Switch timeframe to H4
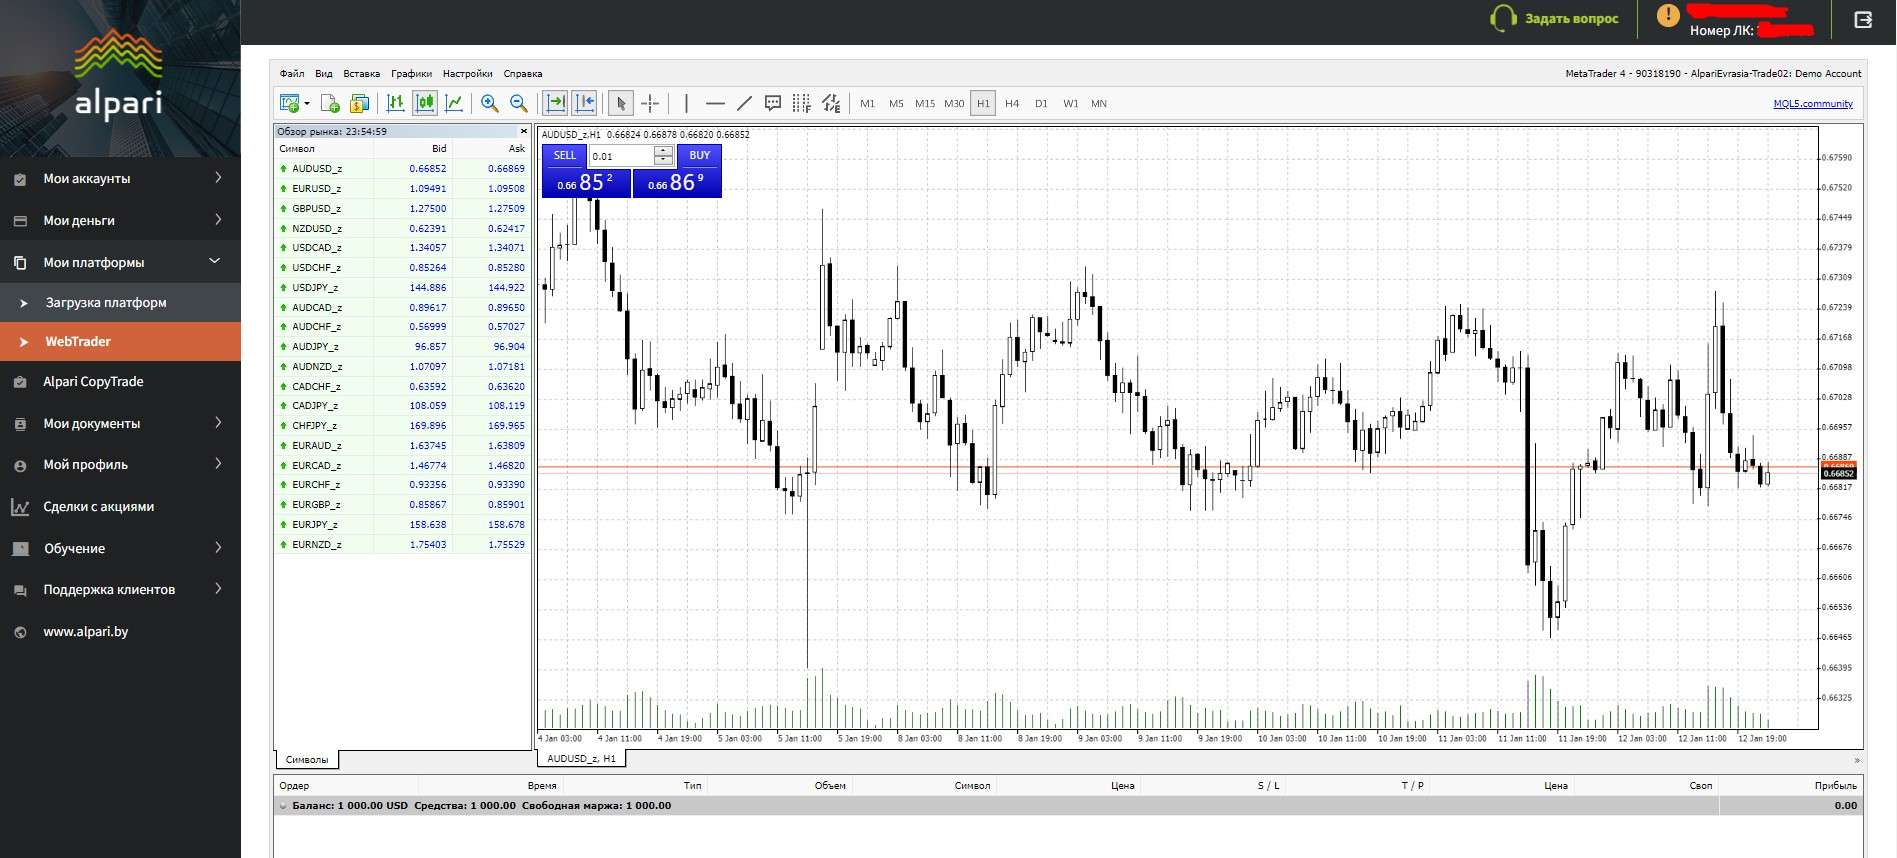1897x858 pixels. click(x=1012, y=104)
